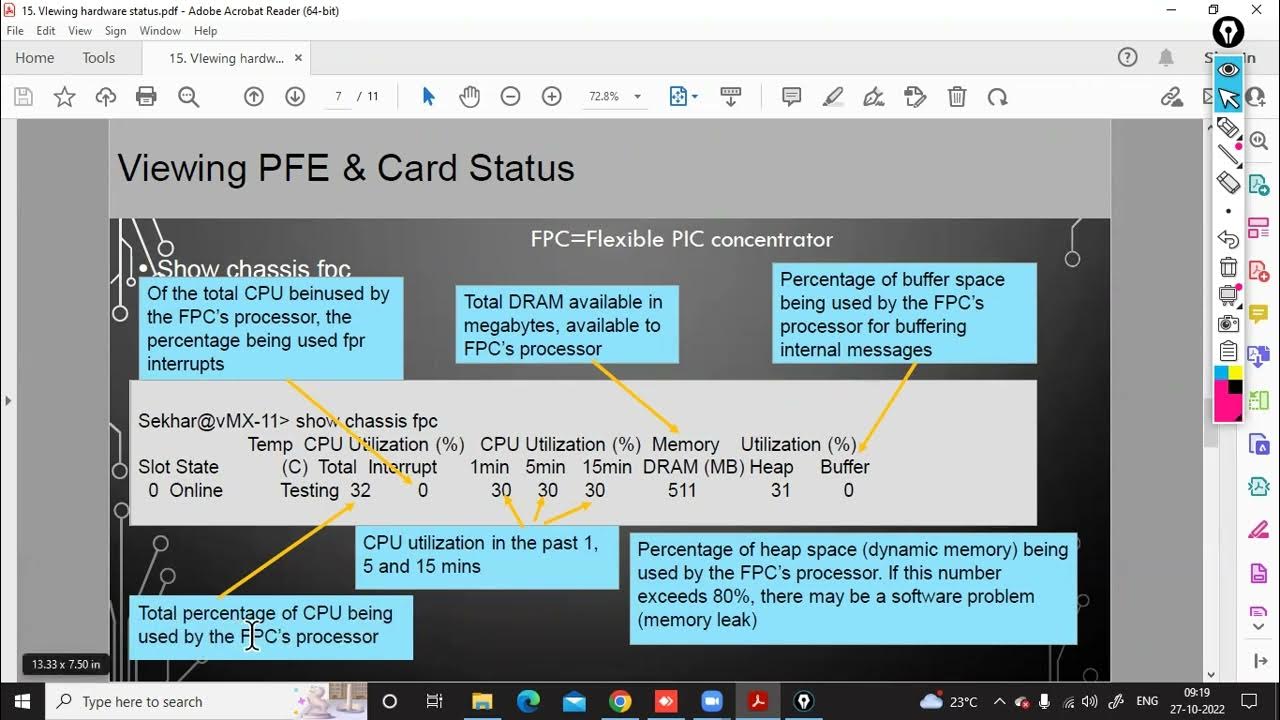Zoom in with the plus circle button
This screenshot has height=720, width=1280.
(x=551, y=97)
